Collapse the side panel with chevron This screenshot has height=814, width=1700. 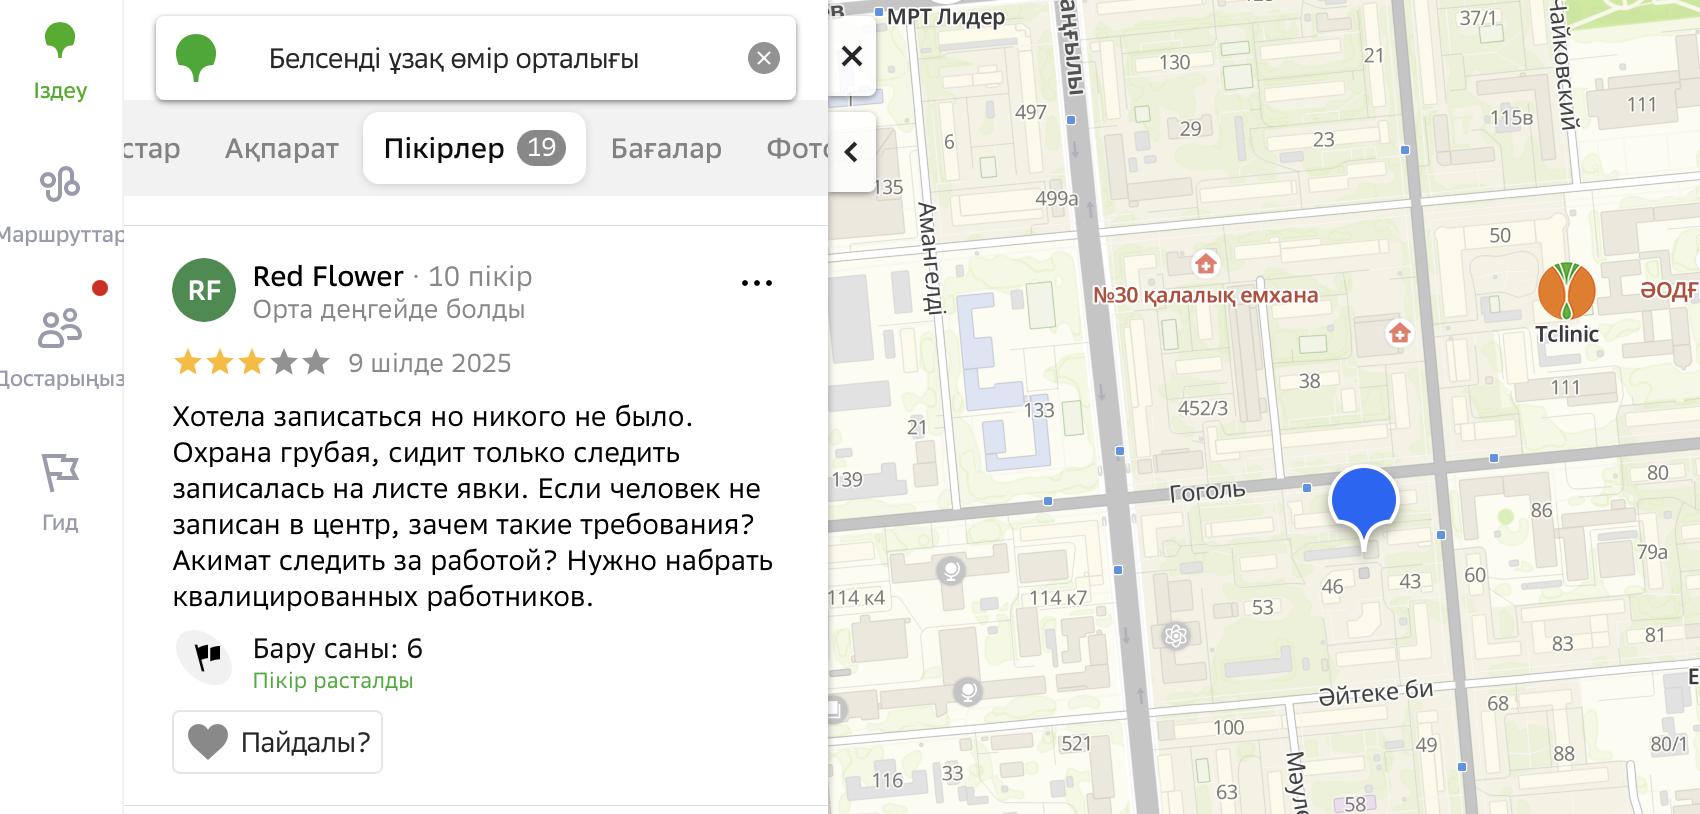click(852, 152)
